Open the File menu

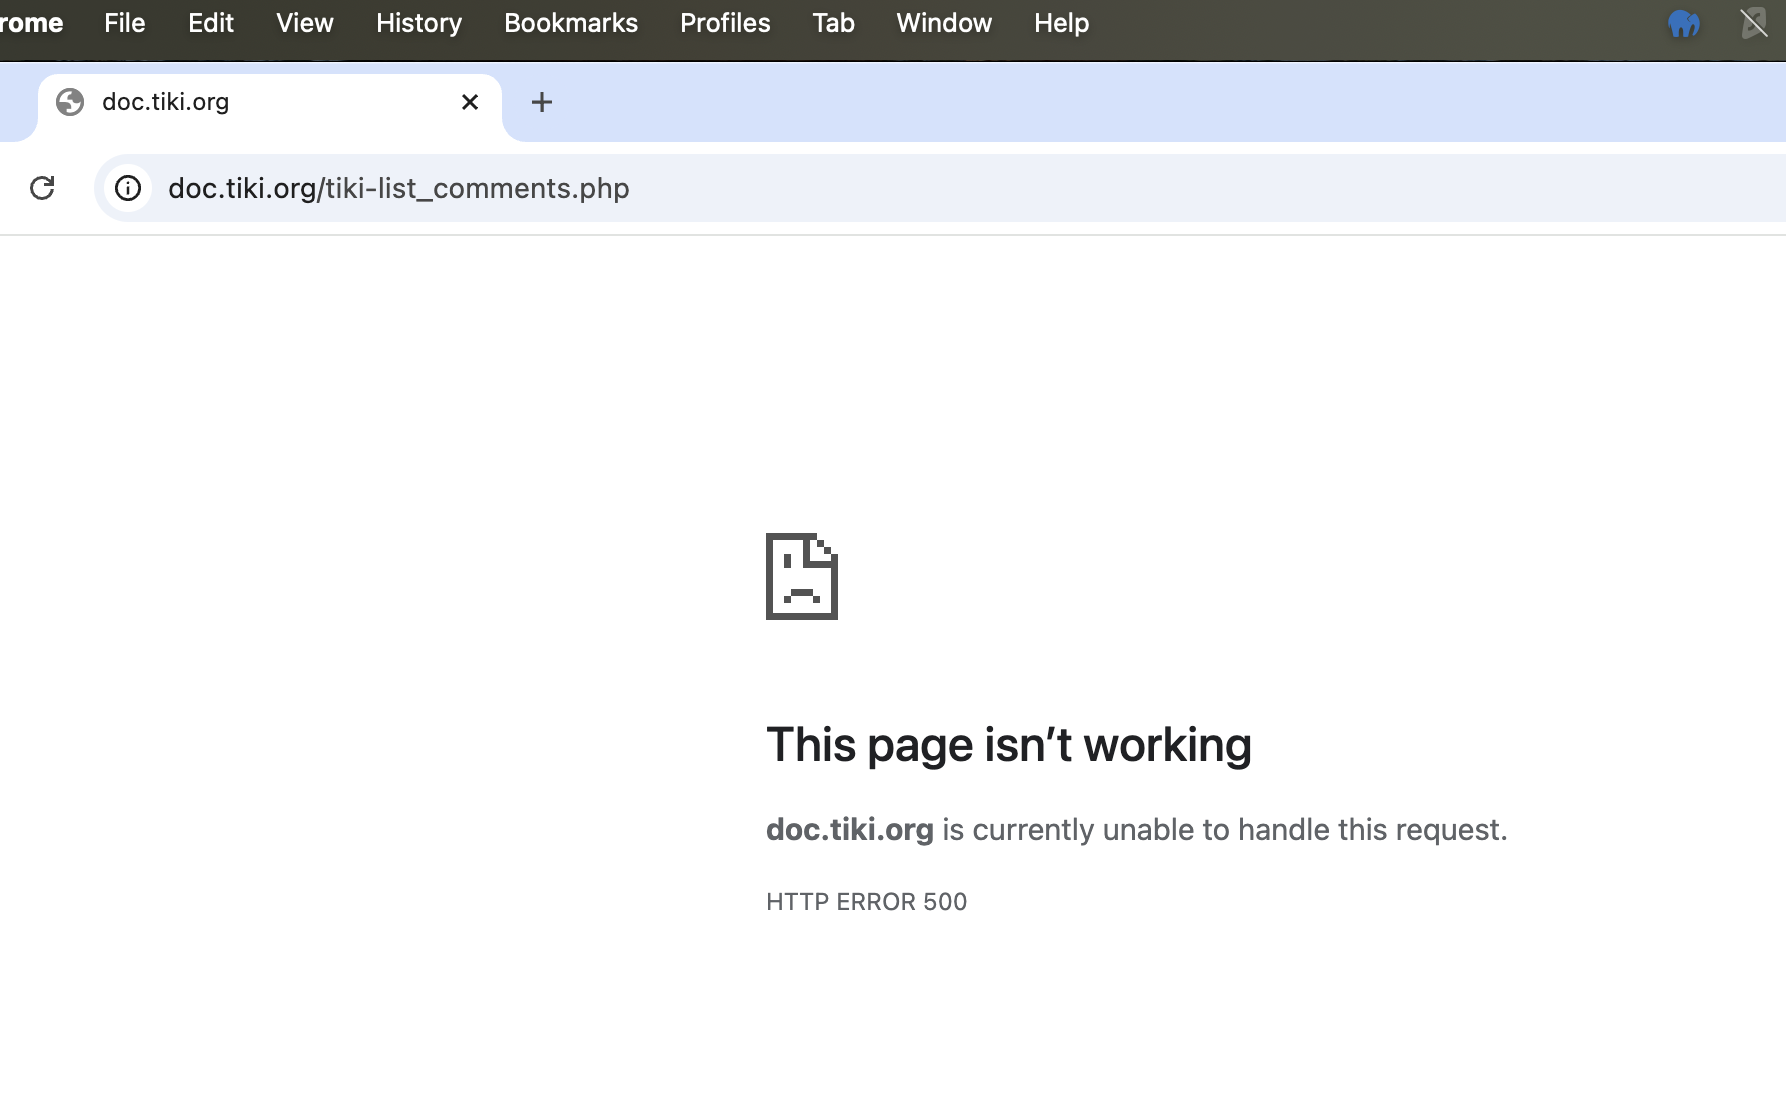tap(125, 23)
